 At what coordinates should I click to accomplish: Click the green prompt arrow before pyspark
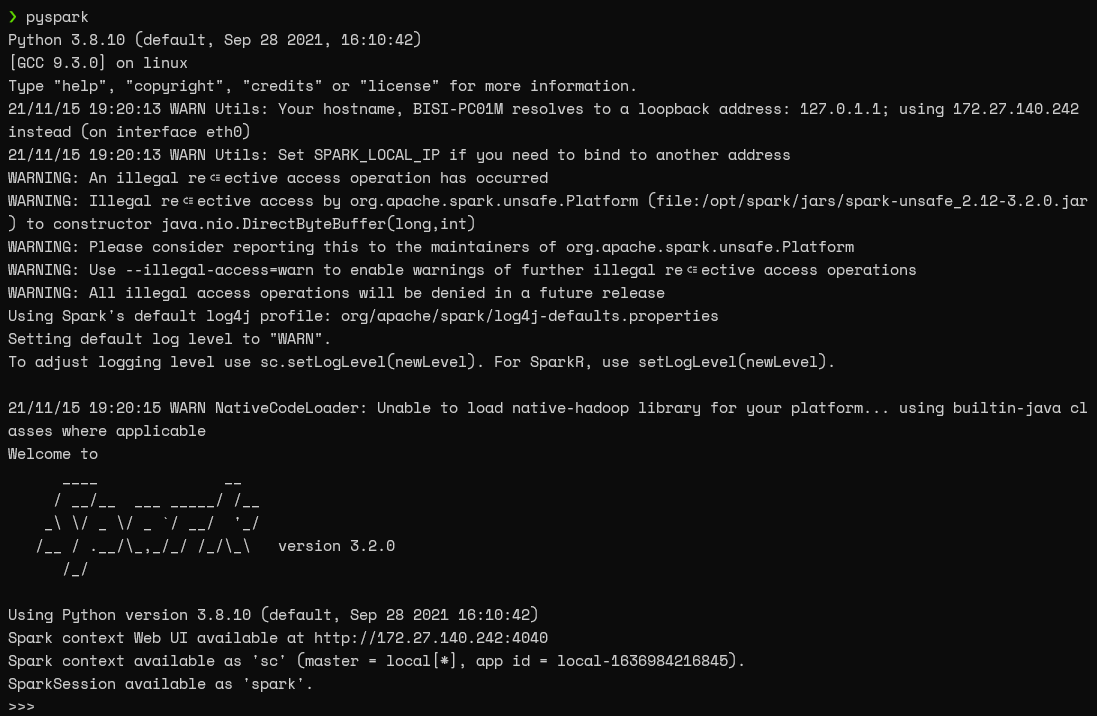click(13, 17)
